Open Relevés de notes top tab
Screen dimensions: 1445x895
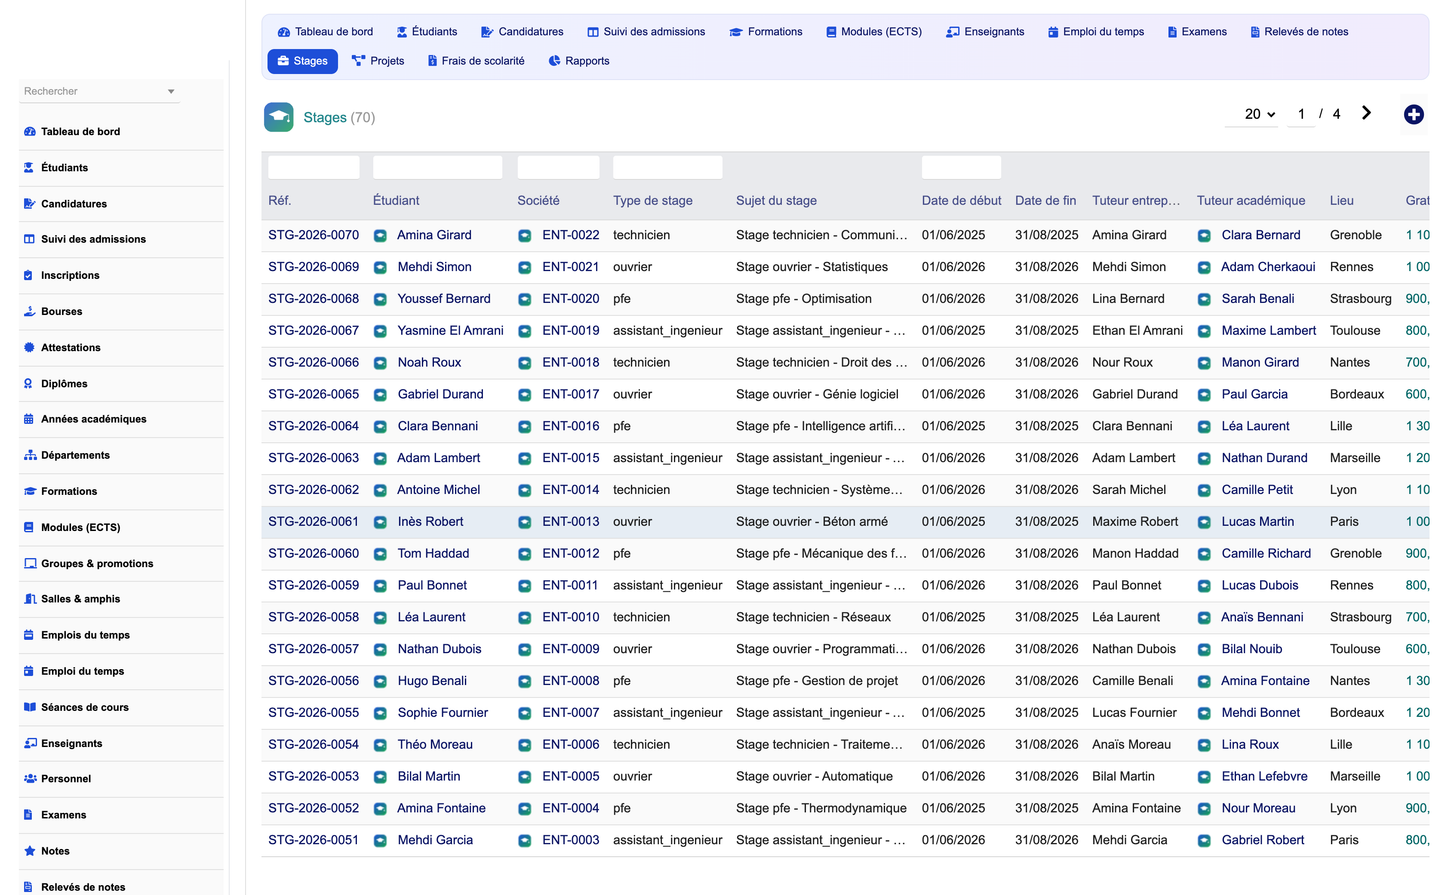(1299, 32)
